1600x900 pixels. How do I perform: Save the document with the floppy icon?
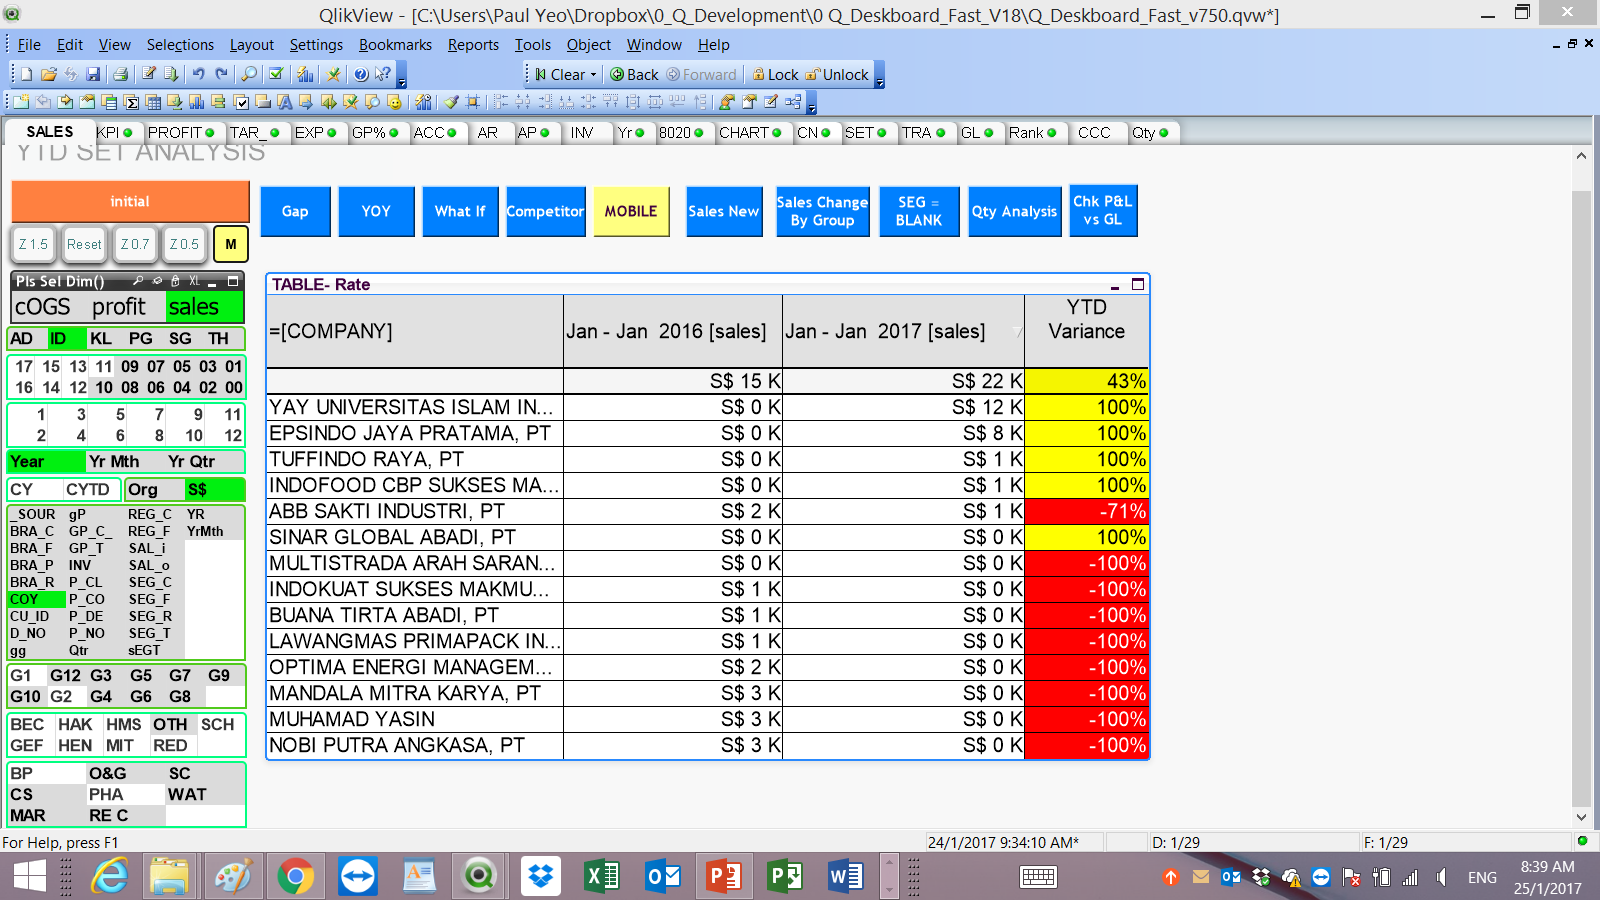coord(93,74)
